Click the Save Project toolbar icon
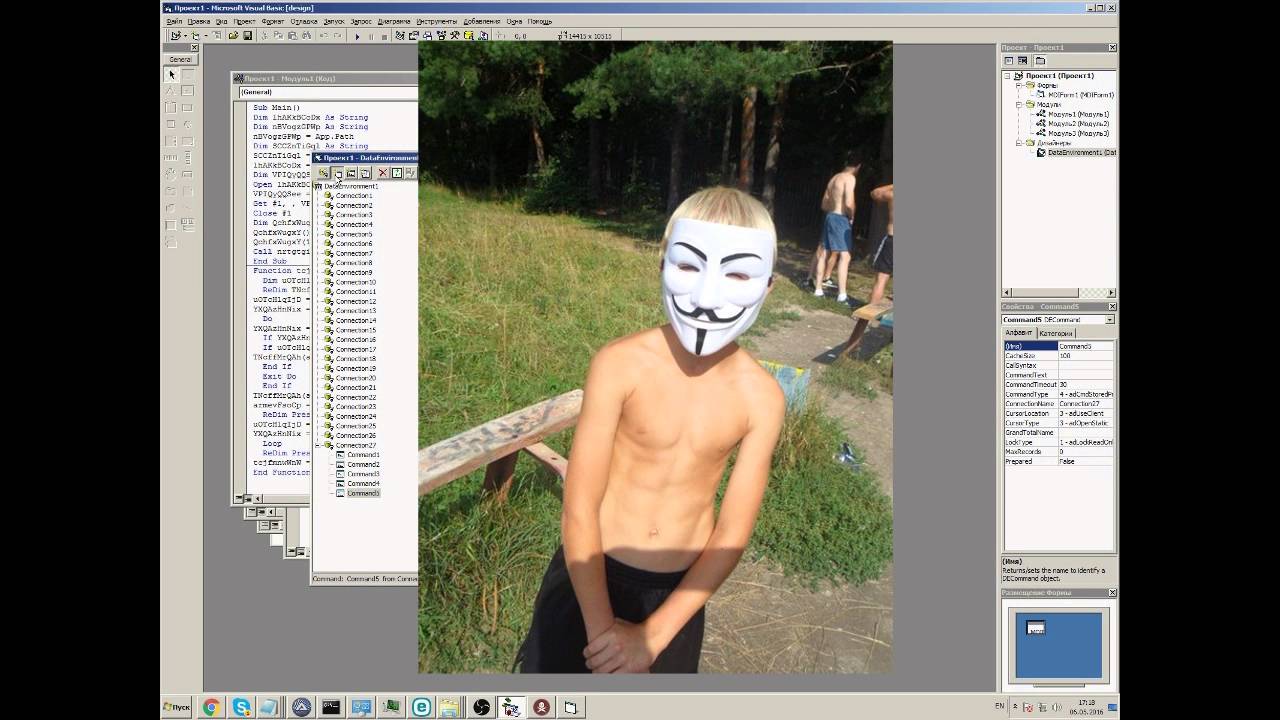 pos(247,36)
